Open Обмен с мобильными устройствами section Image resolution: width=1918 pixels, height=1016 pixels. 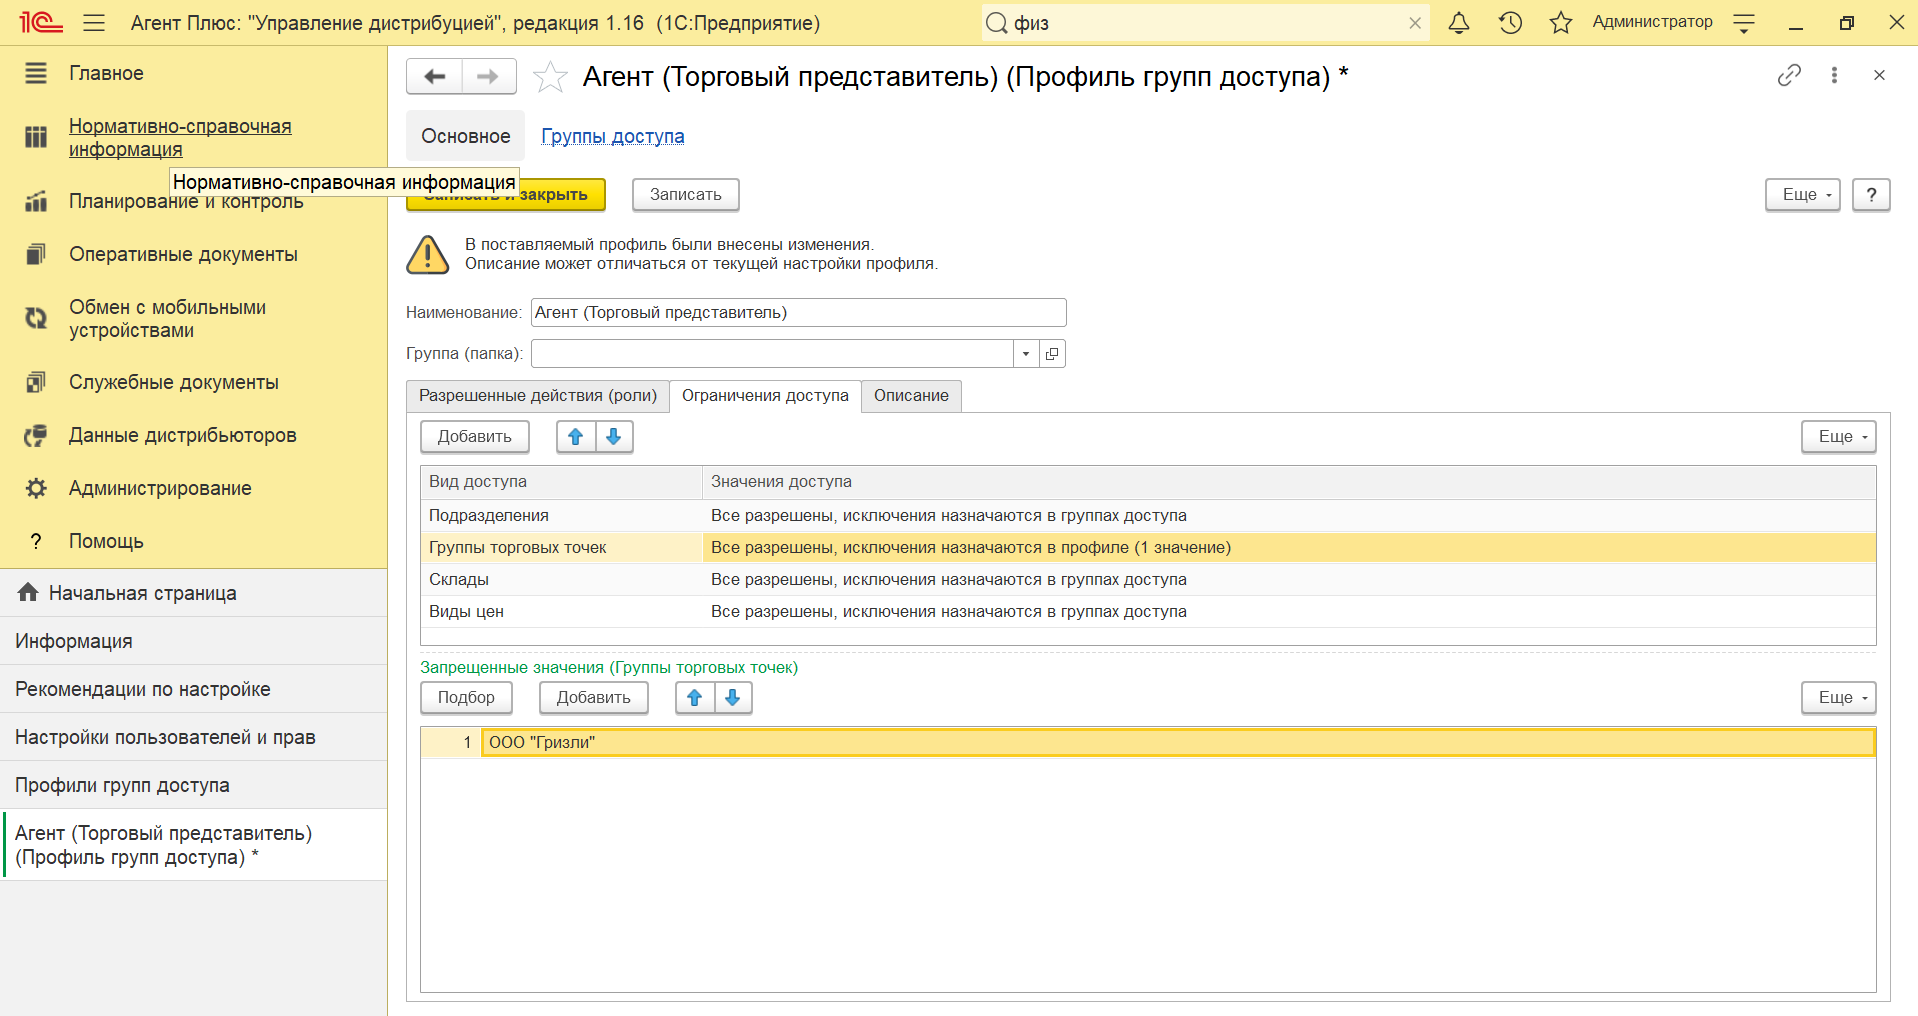(x=167, y=319)
